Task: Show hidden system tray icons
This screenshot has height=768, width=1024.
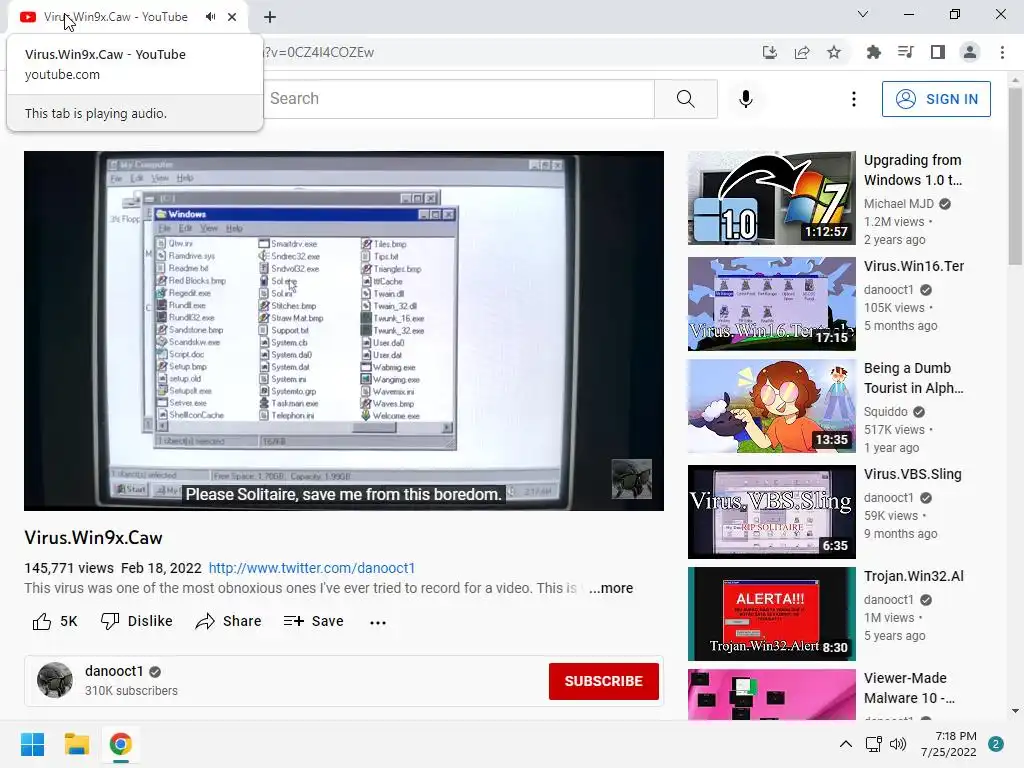Action: tap(845, 744)
